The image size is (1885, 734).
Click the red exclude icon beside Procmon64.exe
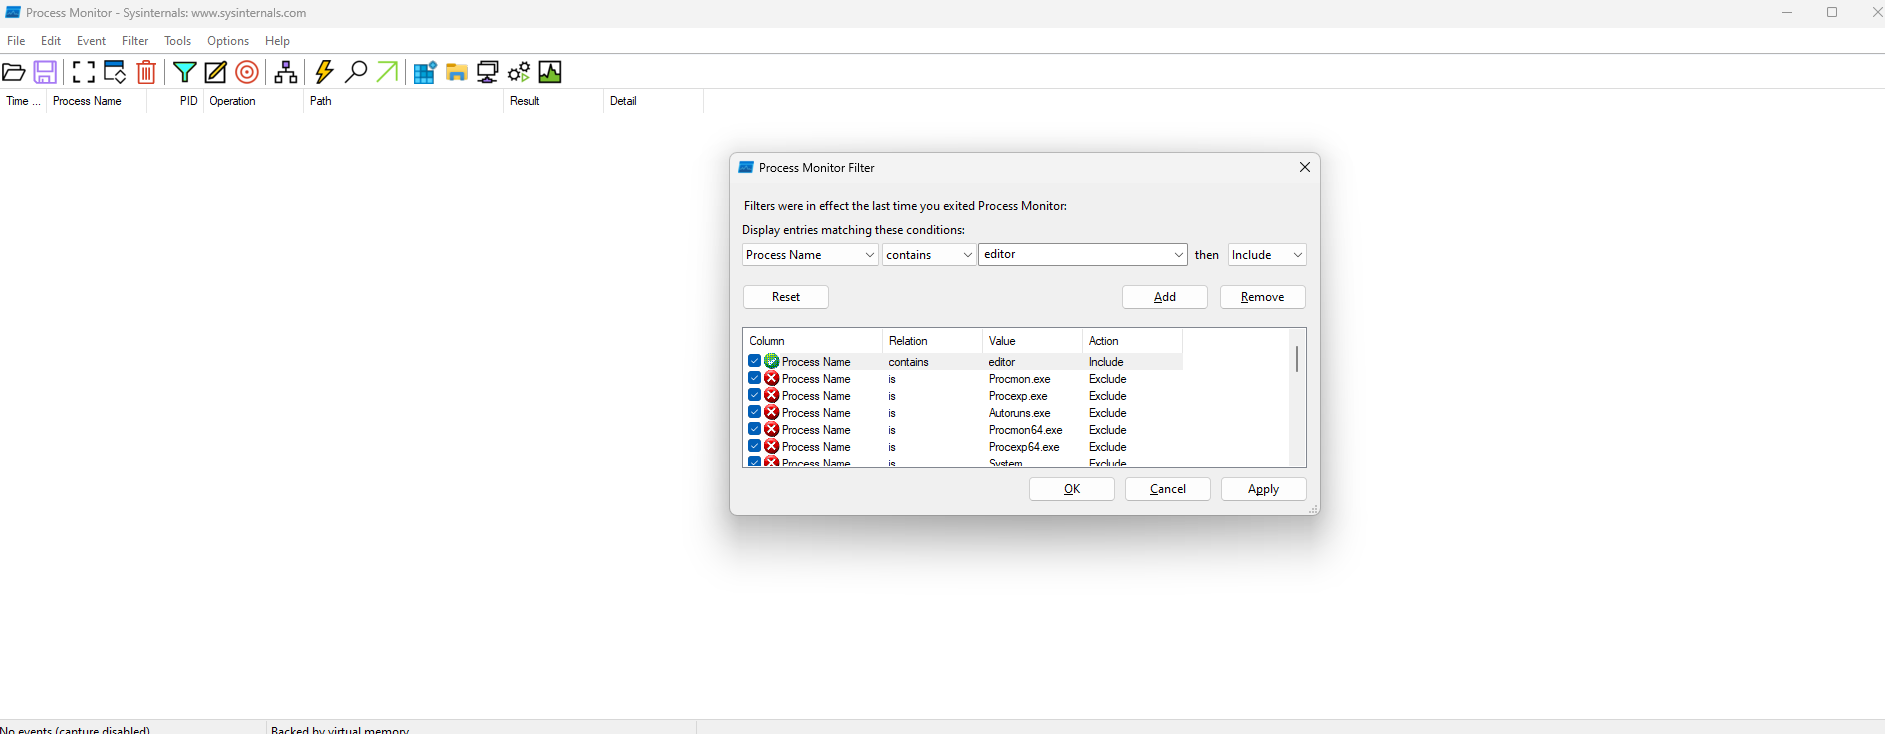[x=772, y=429]
